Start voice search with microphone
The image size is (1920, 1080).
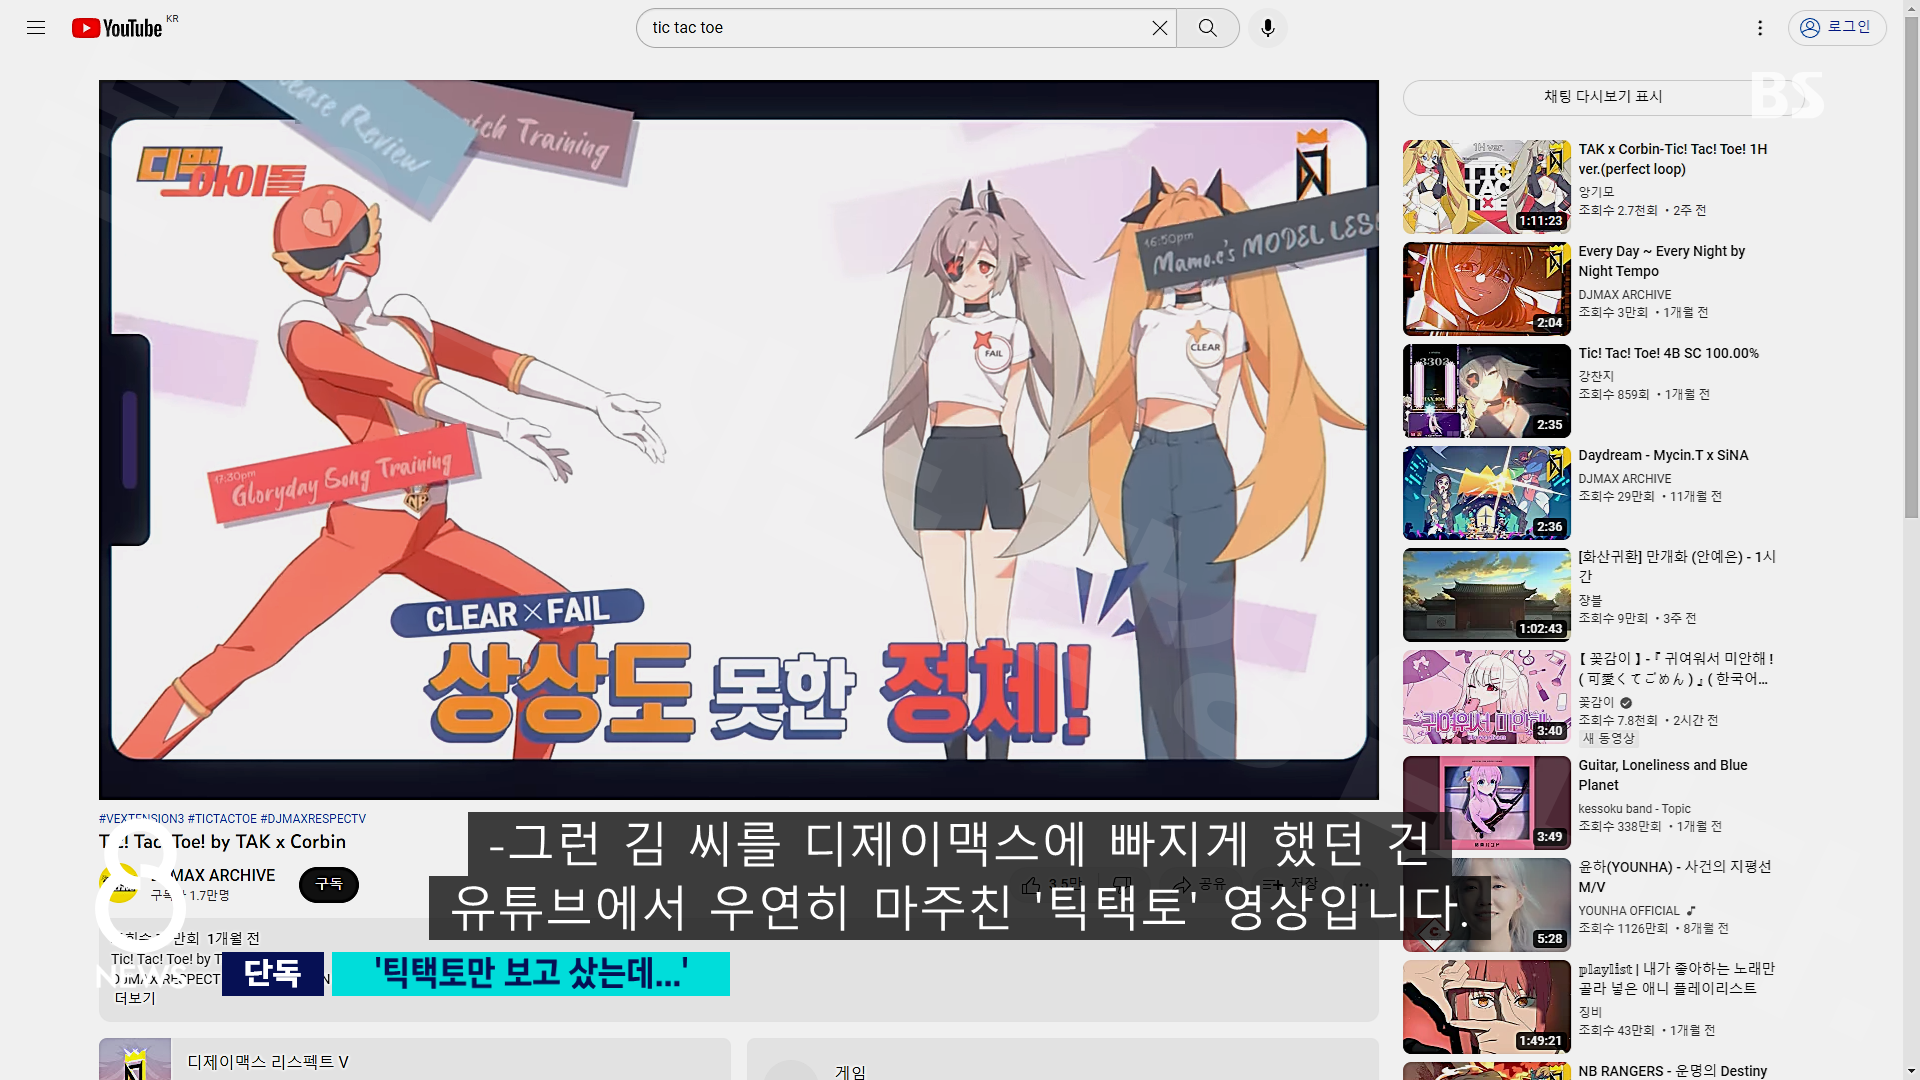pos(1267,28)
